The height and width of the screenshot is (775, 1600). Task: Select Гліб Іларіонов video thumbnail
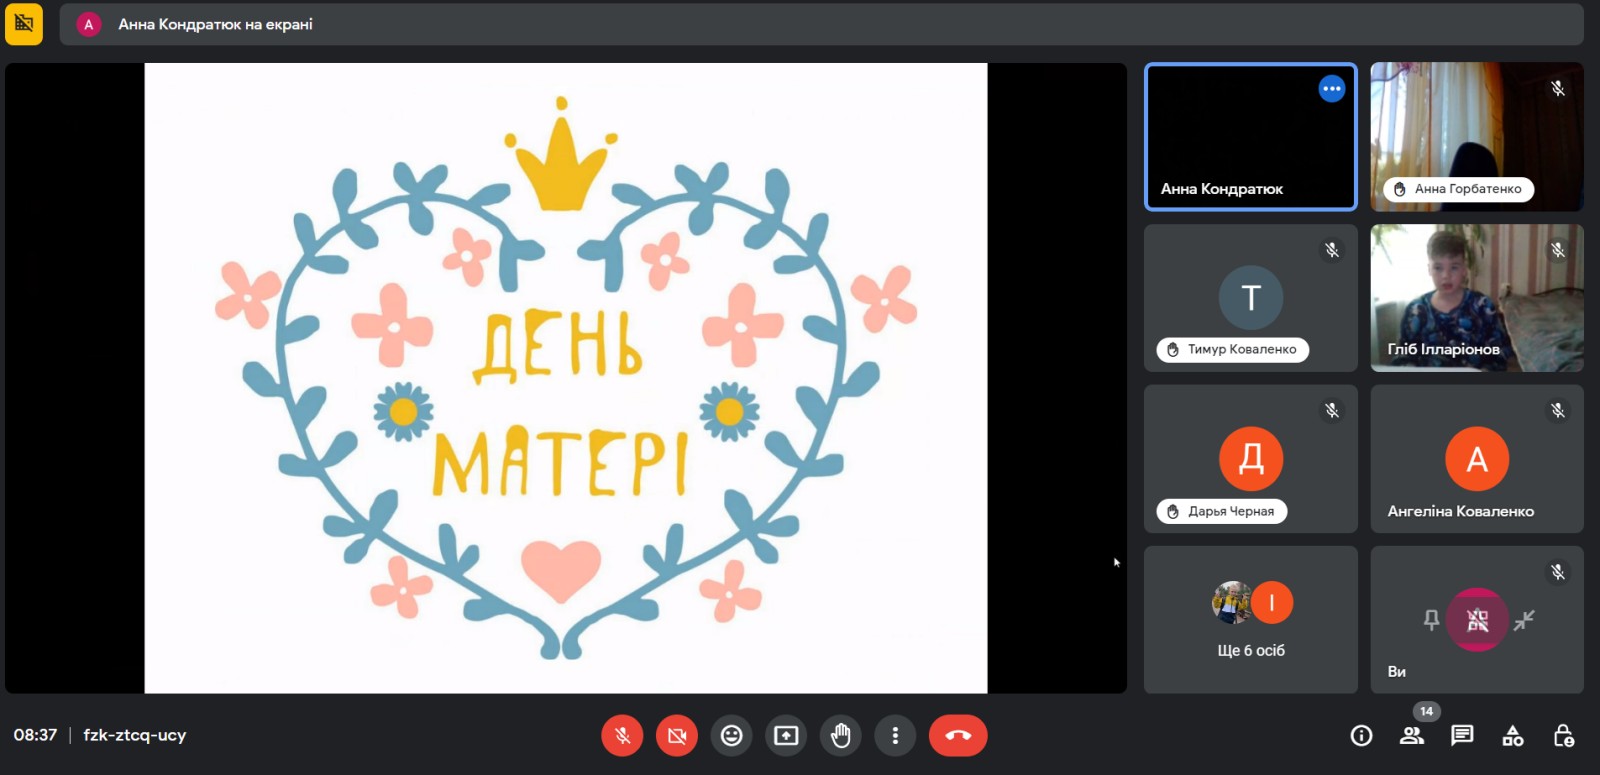click(x=1476, y=297)
